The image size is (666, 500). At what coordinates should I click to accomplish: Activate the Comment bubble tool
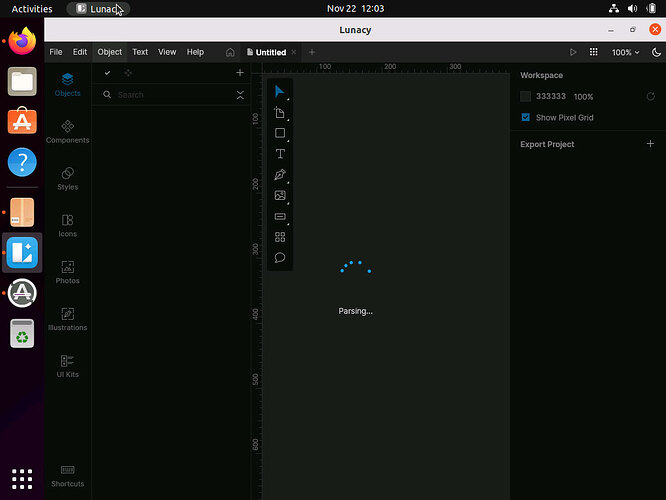(x=279, y=257)
